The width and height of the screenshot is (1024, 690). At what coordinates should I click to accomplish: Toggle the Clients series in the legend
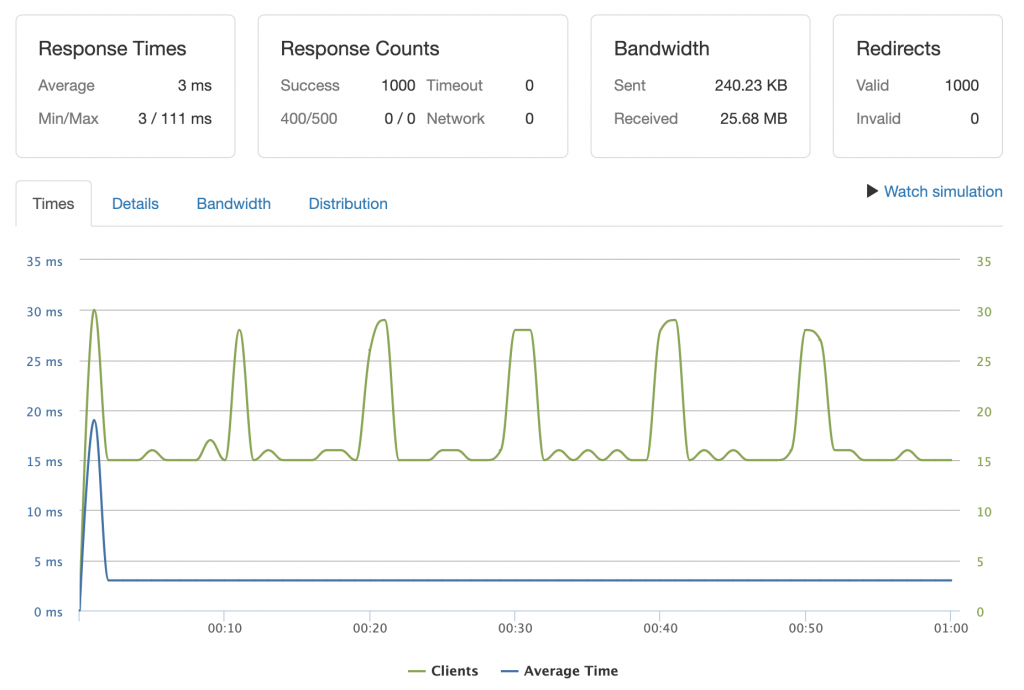tap(443, 670)
